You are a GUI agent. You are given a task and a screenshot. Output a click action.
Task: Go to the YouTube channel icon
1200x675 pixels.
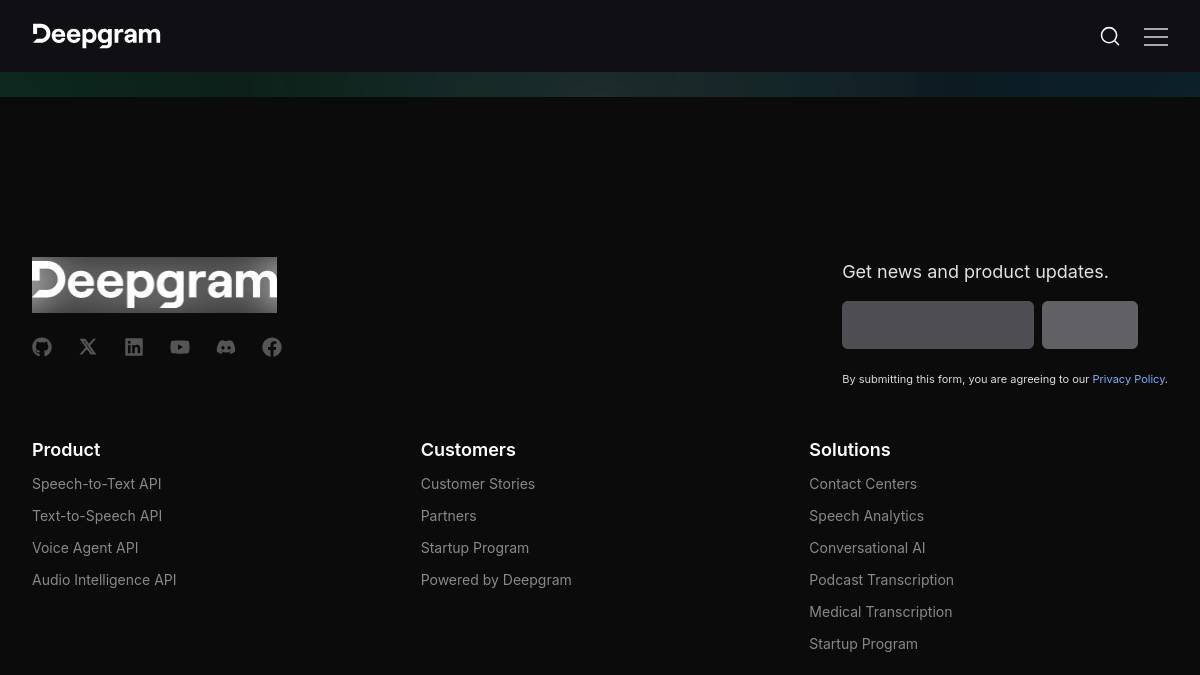click(x=180, y=347)
